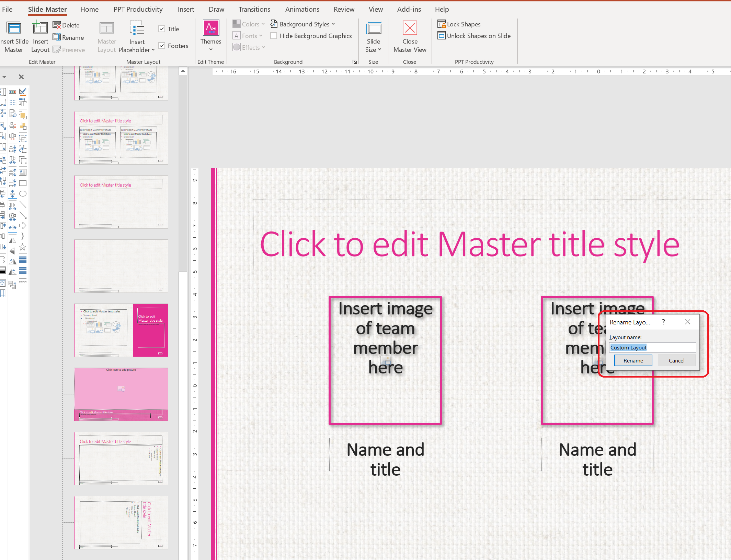Click the help question mark in Rename Layout dialog
This screenshot has width=731, height=560.
[663, 322]
